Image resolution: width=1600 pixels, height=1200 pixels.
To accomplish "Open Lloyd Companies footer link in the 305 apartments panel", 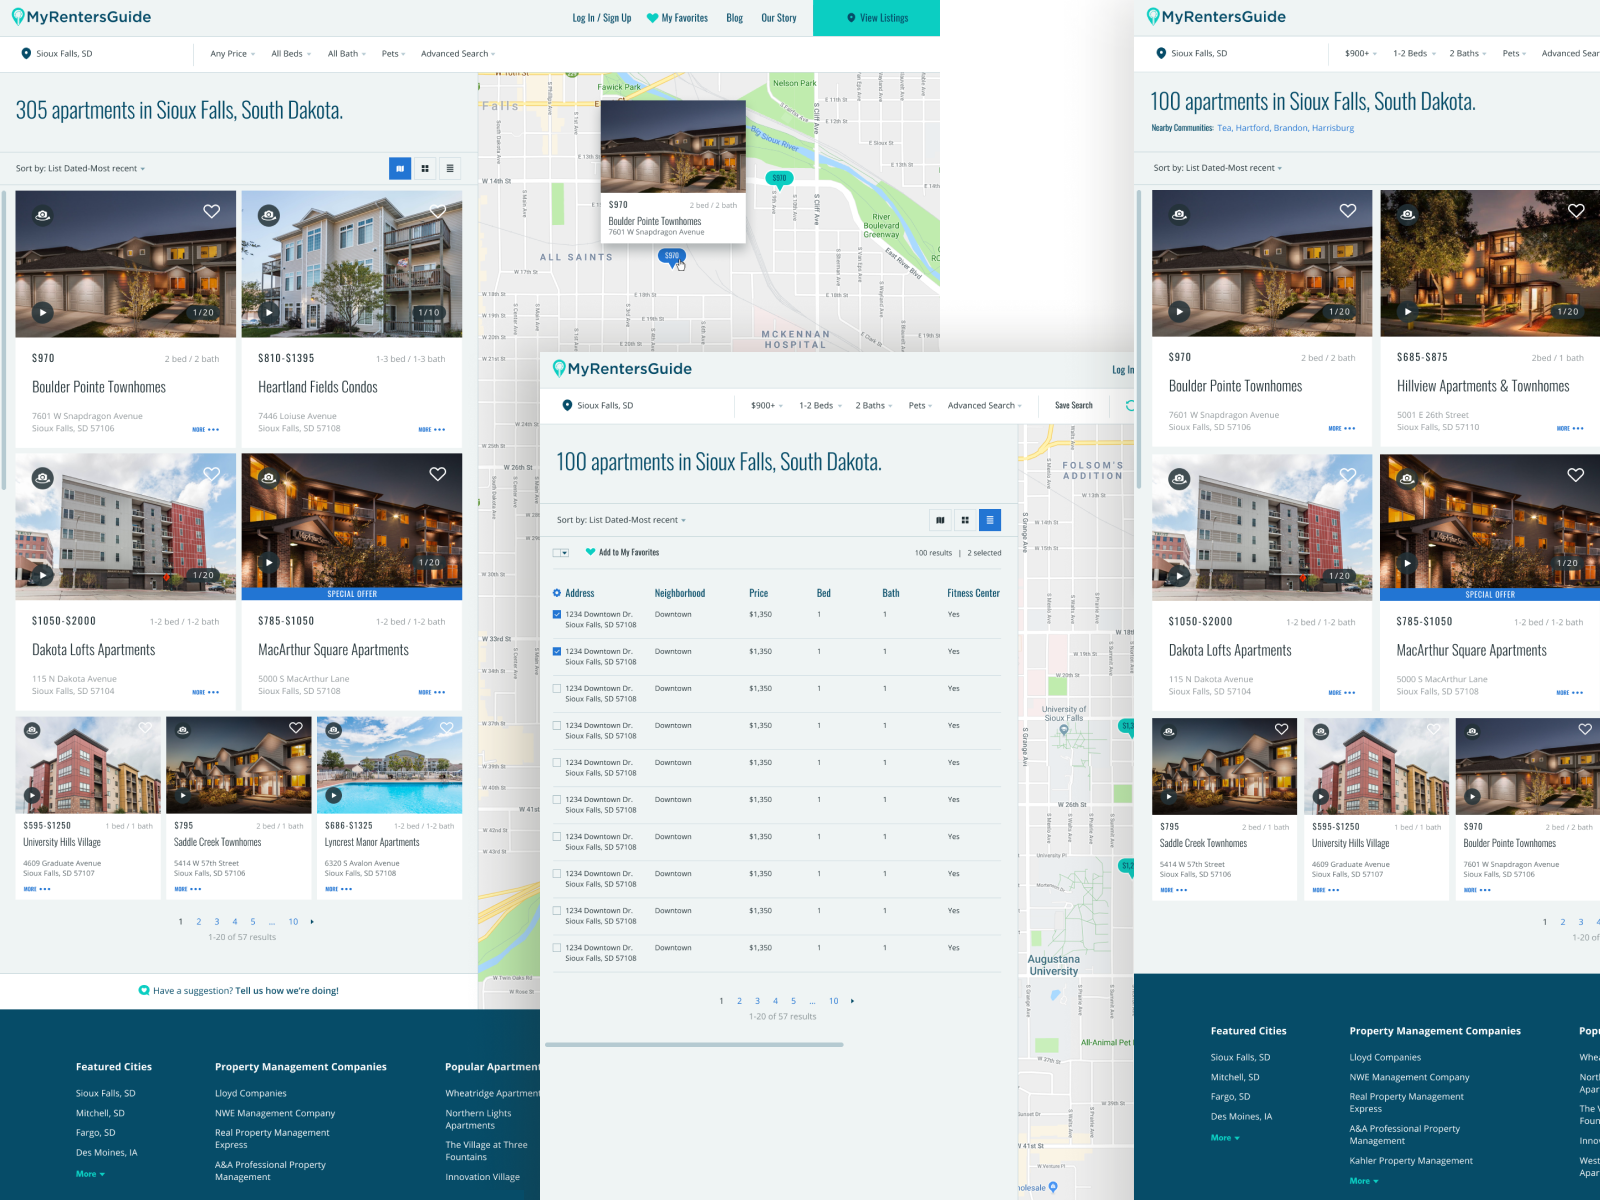I will [x=251, y=1093].
